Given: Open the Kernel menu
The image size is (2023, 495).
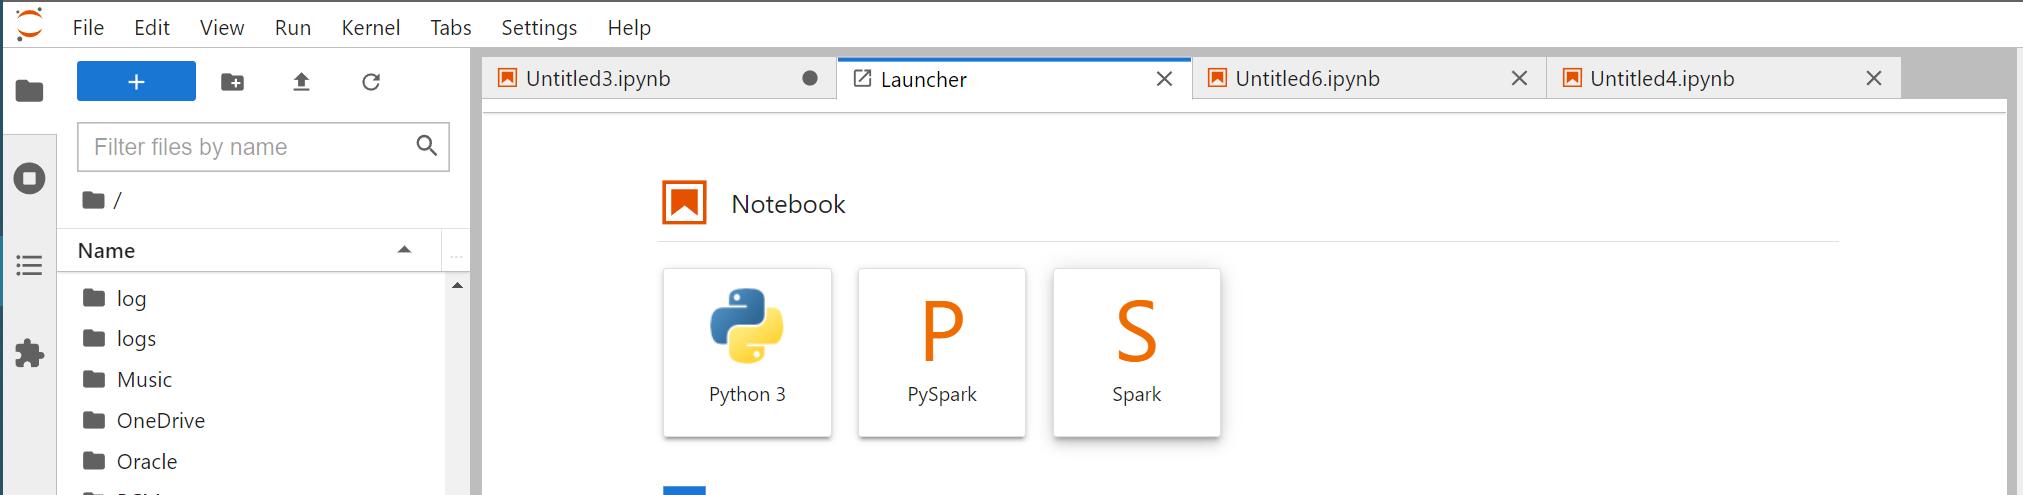Looking at the screenshot, I should tap(371, 28).
